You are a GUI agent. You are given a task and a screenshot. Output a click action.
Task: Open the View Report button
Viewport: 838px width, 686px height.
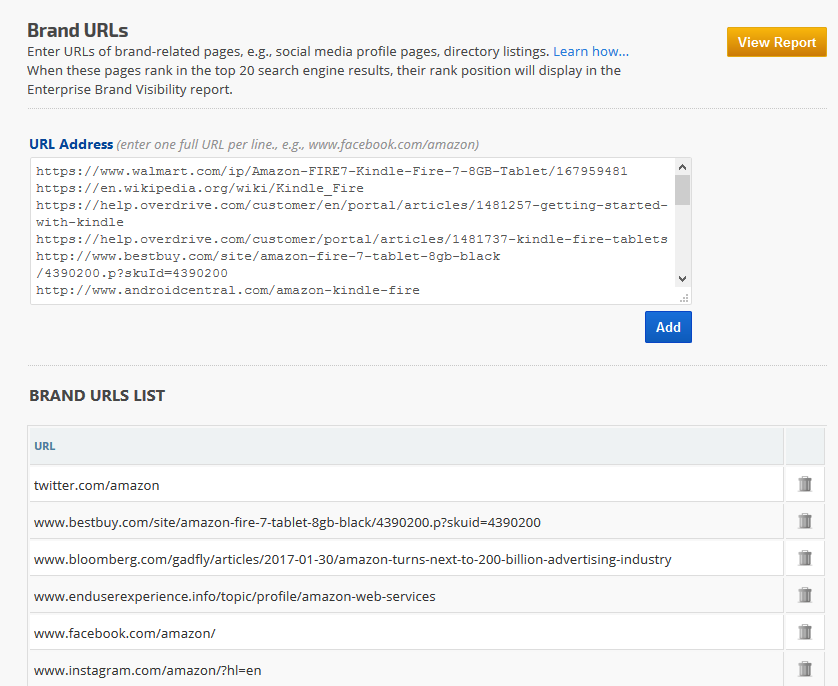point(776,42)
